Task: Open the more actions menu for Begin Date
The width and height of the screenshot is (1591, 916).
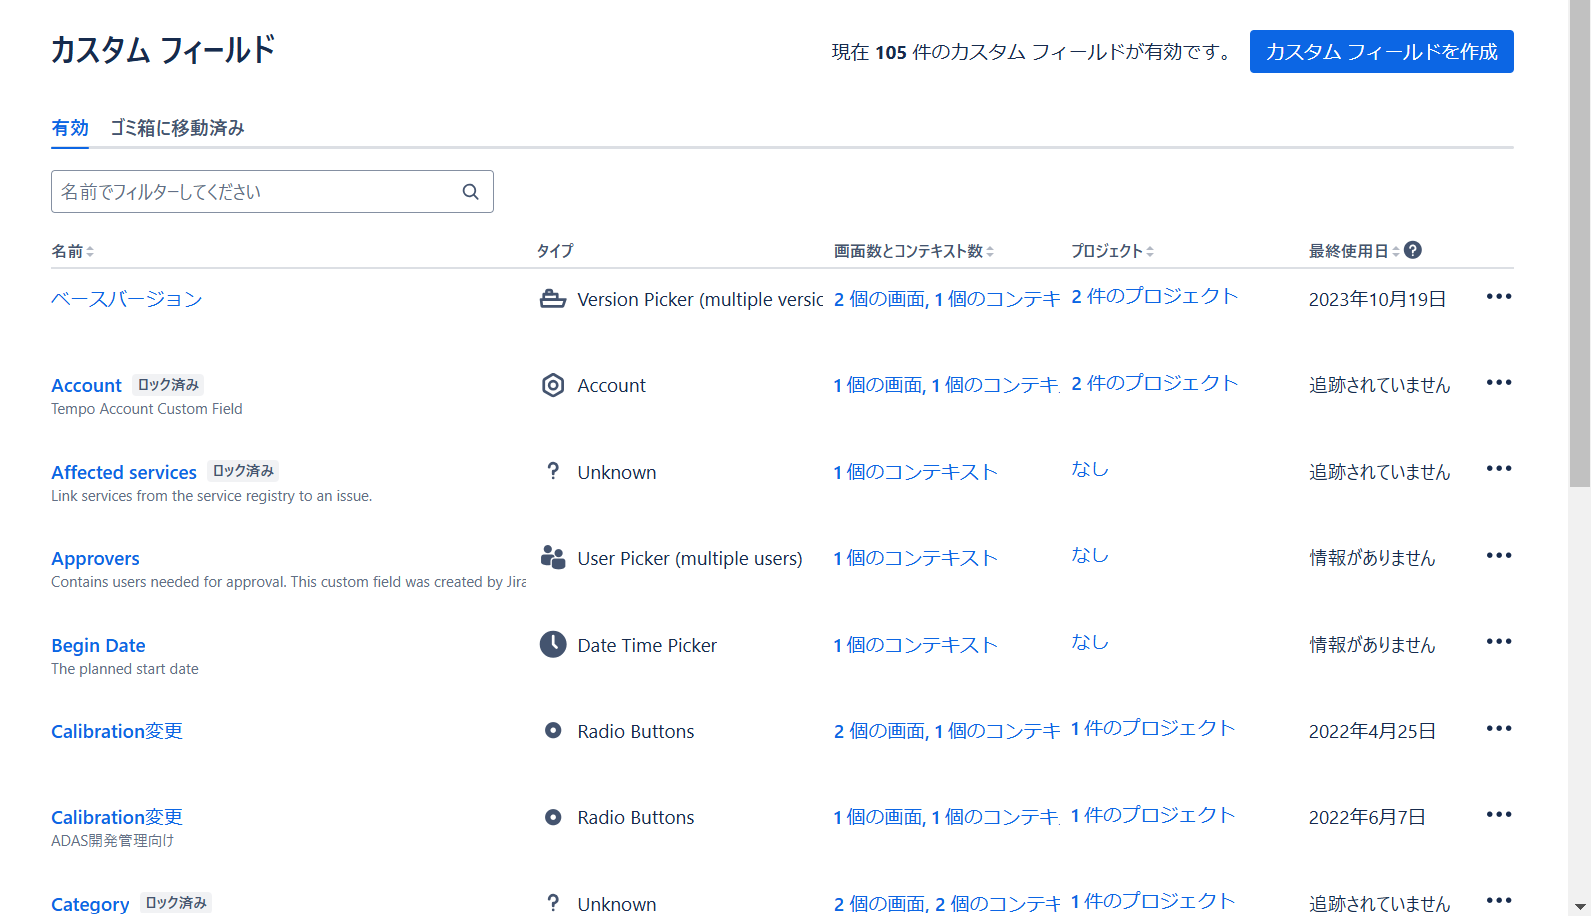Action: pos(1499,641)
